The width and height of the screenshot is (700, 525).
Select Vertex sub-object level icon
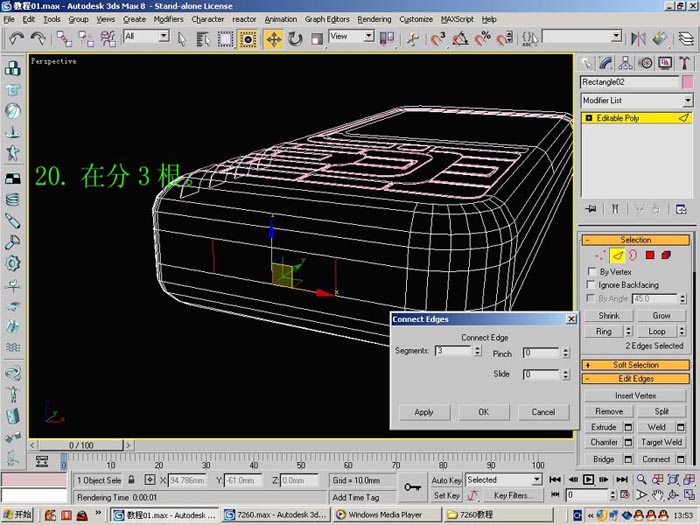[x=601, y=256]
